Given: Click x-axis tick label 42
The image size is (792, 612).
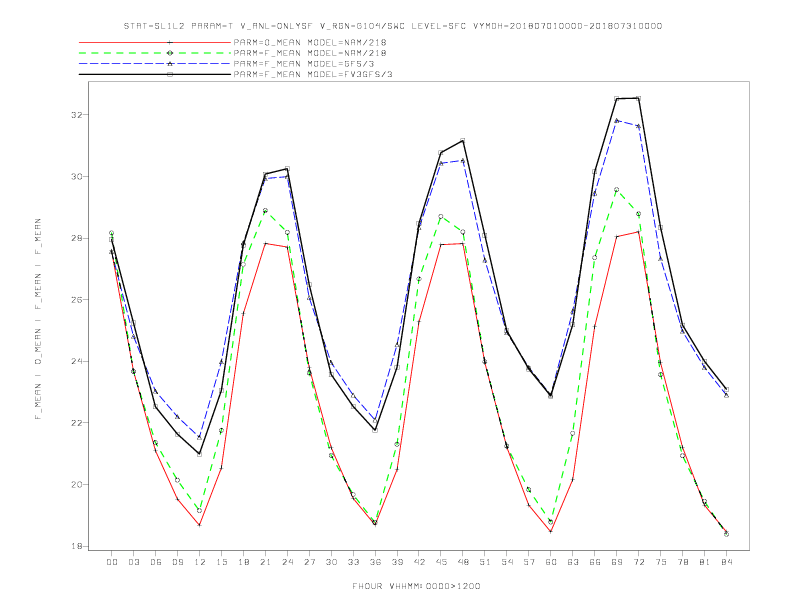Looking at the screenshot, I should pyautogui.click(x=419, y=562).
